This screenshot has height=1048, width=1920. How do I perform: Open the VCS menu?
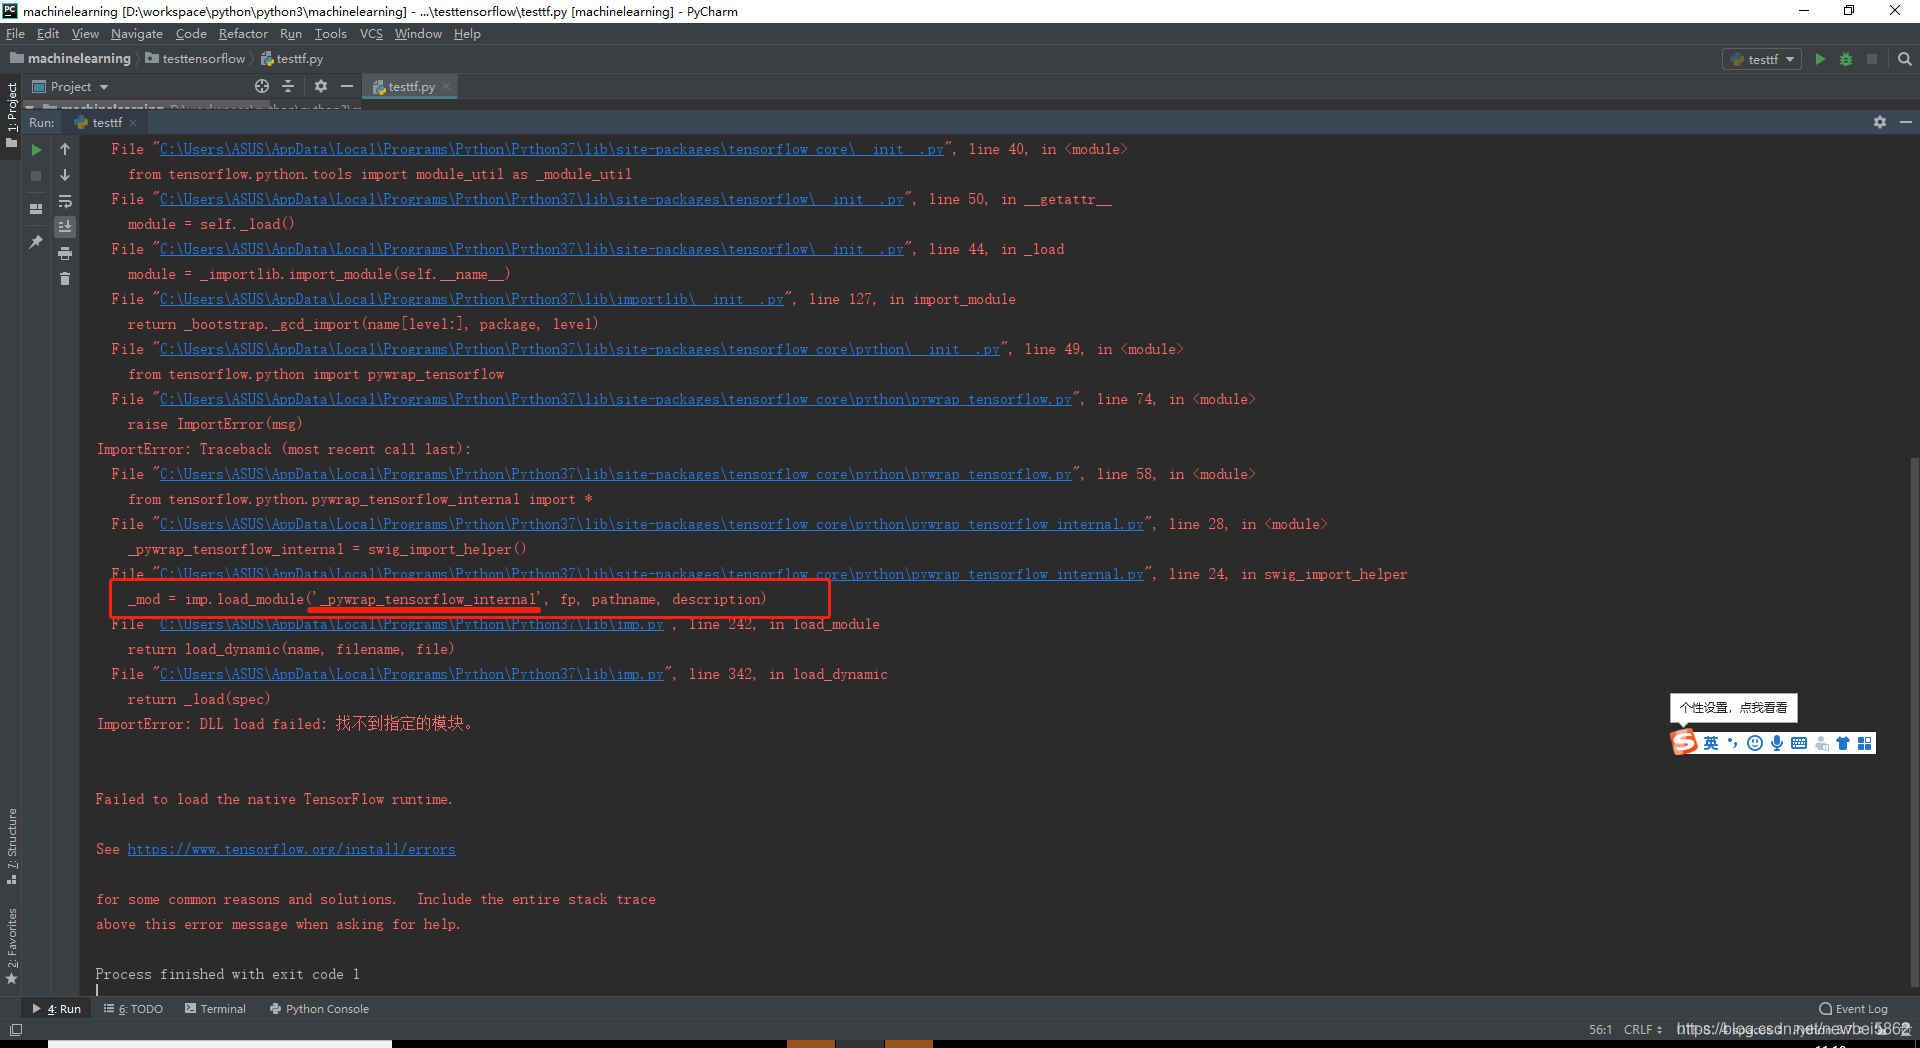tap(371, 34)
